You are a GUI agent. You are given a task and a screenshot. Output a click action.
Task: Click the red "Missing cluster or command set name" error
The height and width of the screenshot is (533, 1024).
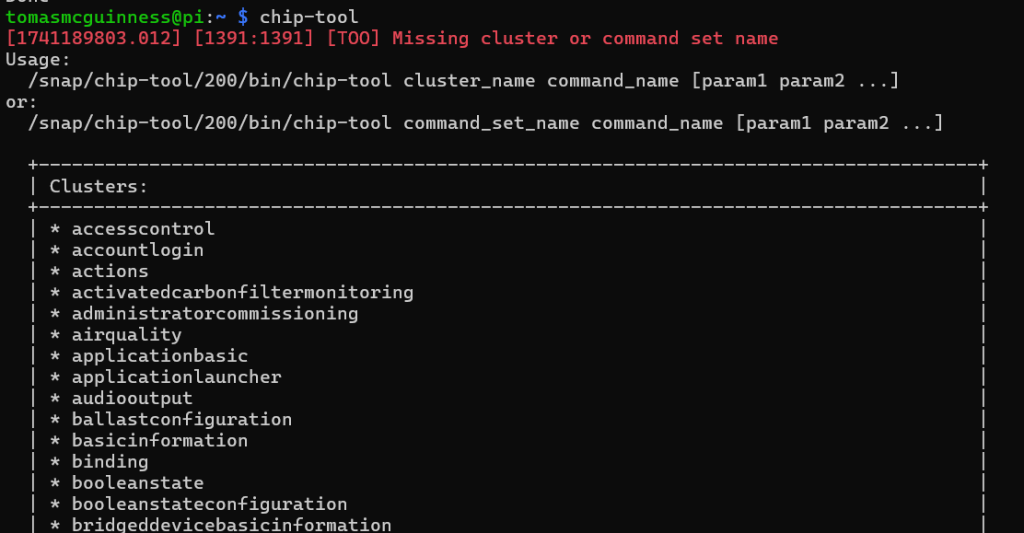coord(584,38)
